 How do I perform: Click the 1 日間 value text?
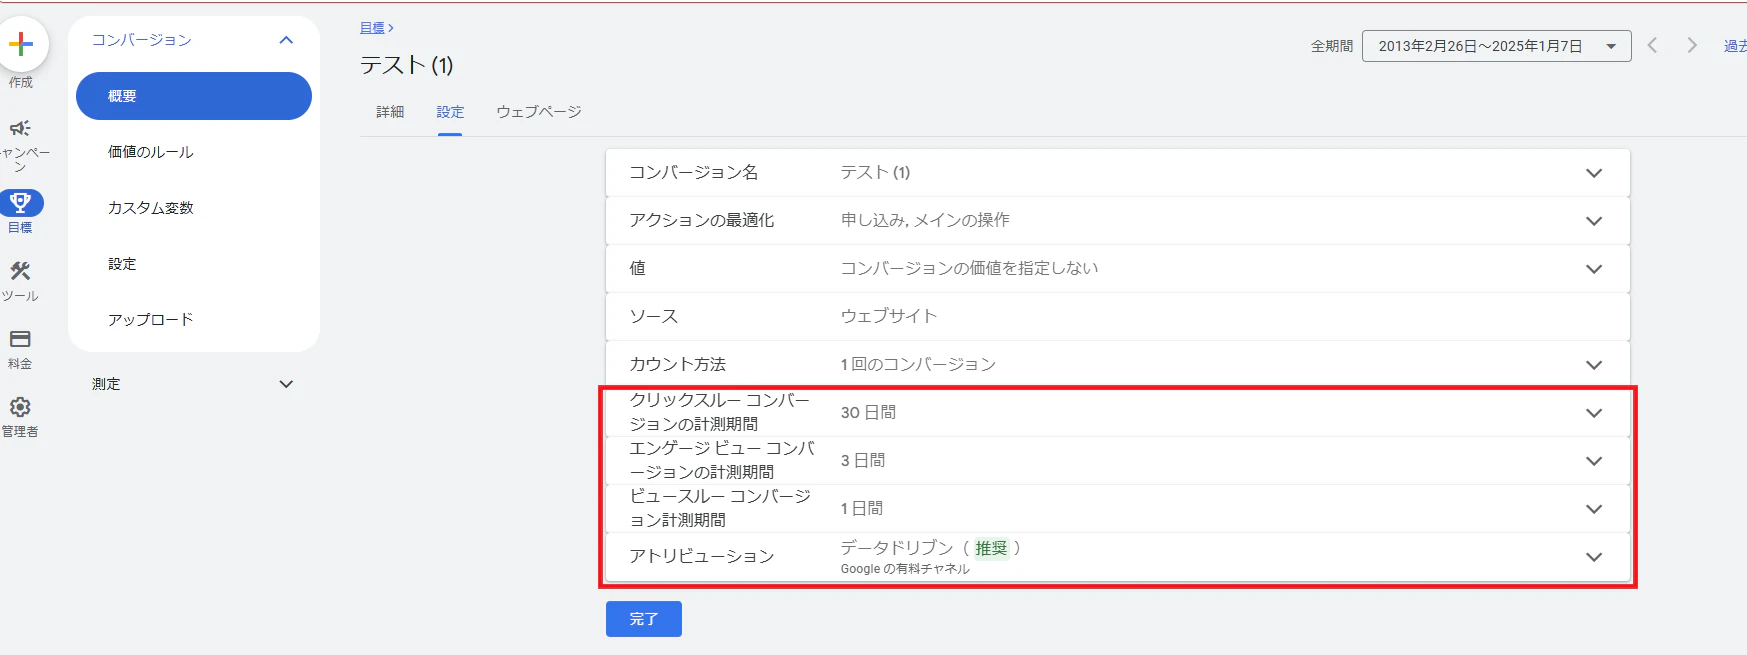point(861,508)
